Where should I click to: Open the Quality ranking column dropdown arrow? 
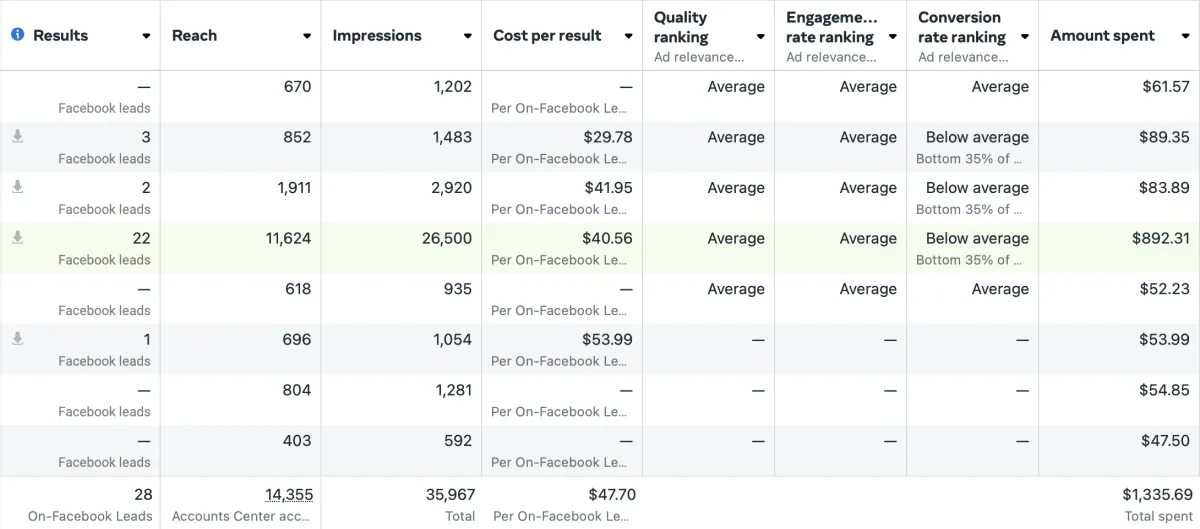point(760,37)
